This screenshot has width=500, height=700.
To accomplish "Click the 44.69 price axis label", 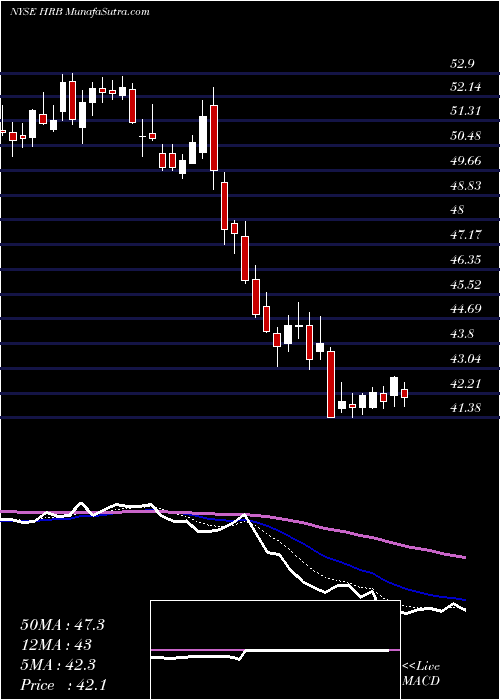I will click(467, 309).
